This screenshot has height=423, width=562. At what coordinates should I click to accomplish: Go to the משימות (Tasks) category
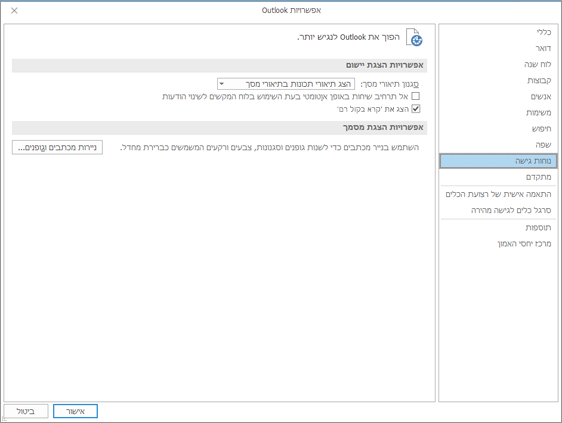(x=498, y=113)
